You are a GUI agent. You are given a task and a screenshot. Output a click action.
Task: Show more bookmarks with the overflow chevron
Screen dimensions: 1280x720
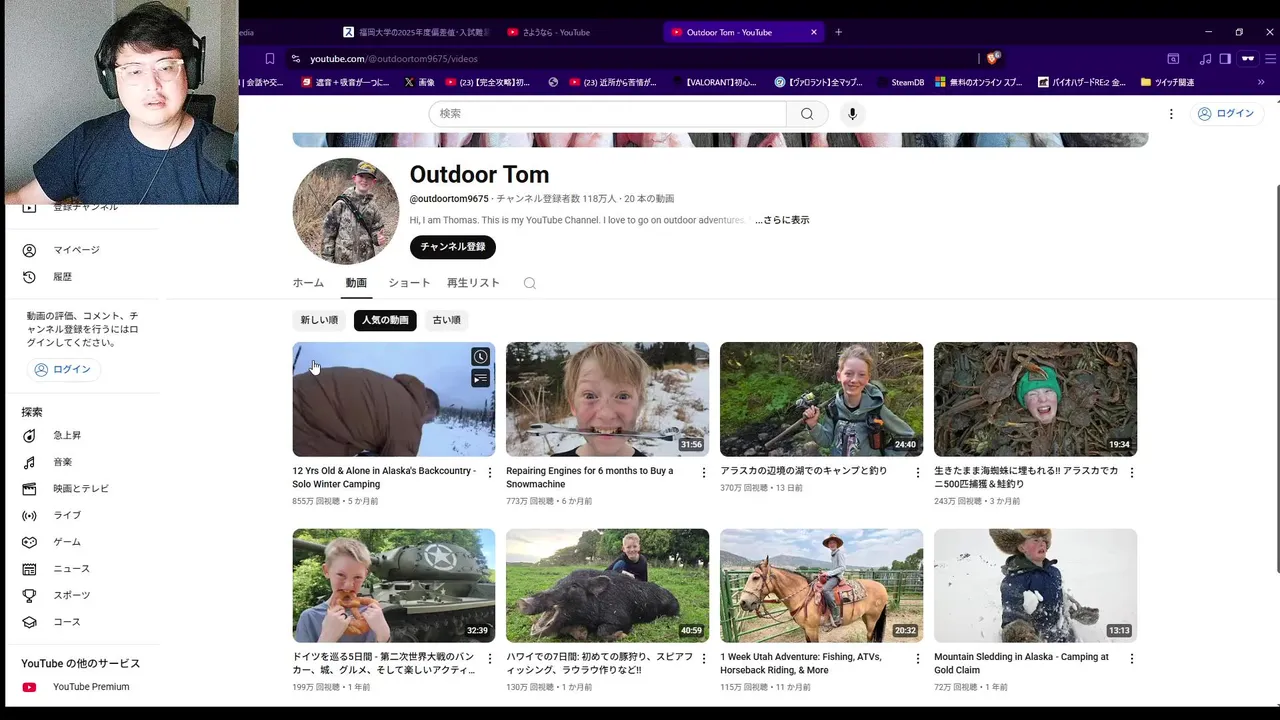(x=1261, y=82)
